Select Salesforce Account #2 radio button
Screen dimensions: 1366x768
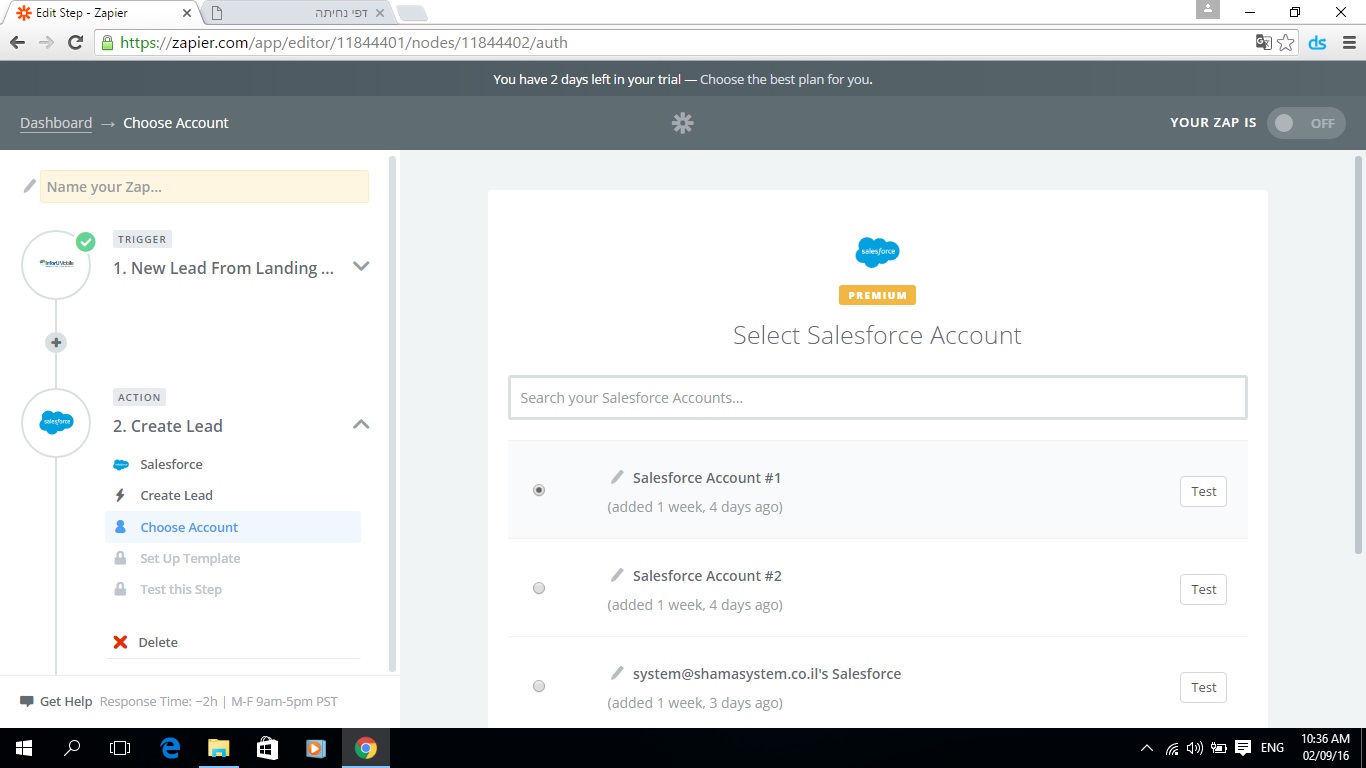[539, 588]
